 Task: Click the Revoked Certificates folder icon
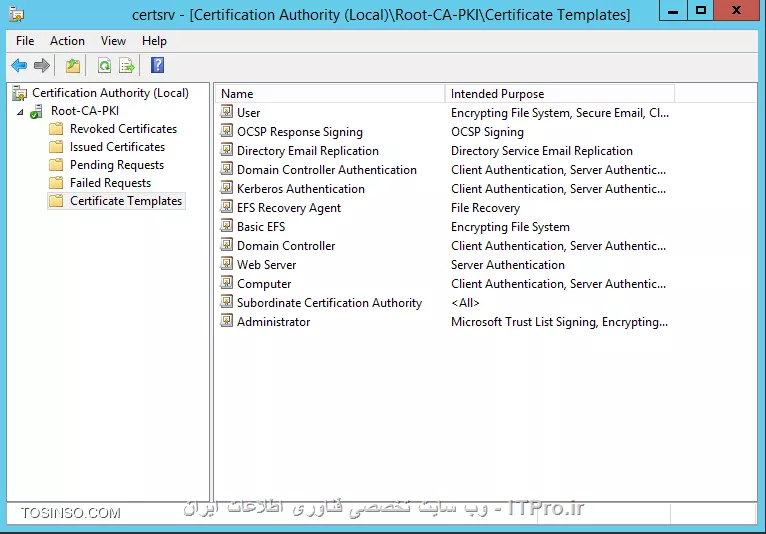click(x=56, y=129)
